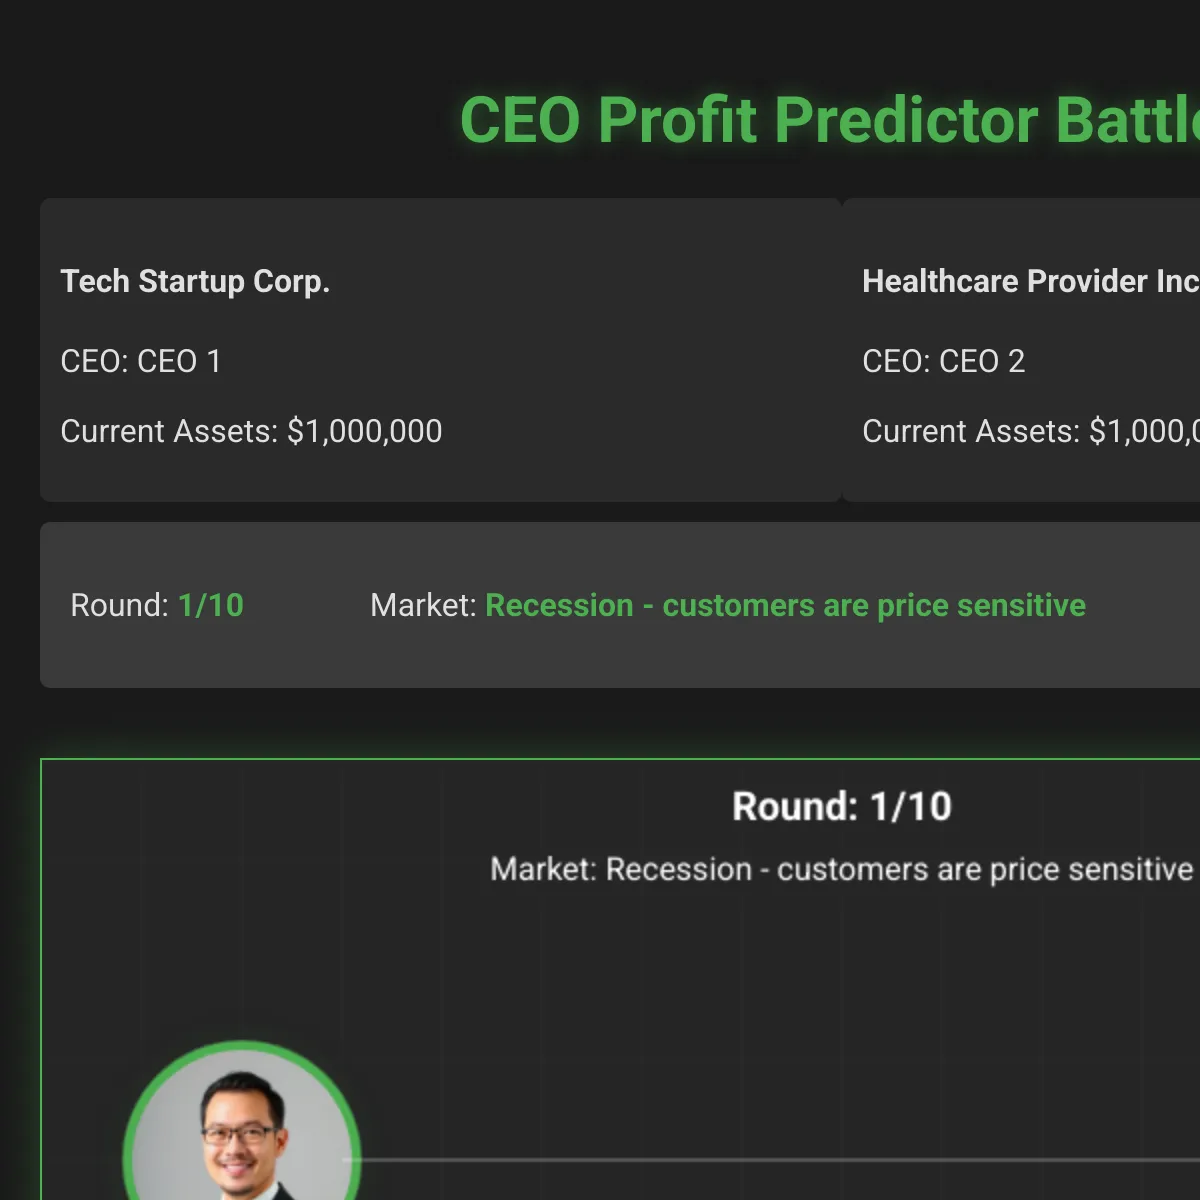Expand the round status bar
Image resolution: width=1200 pixels, height=1200 pixels.
point(620,605)
